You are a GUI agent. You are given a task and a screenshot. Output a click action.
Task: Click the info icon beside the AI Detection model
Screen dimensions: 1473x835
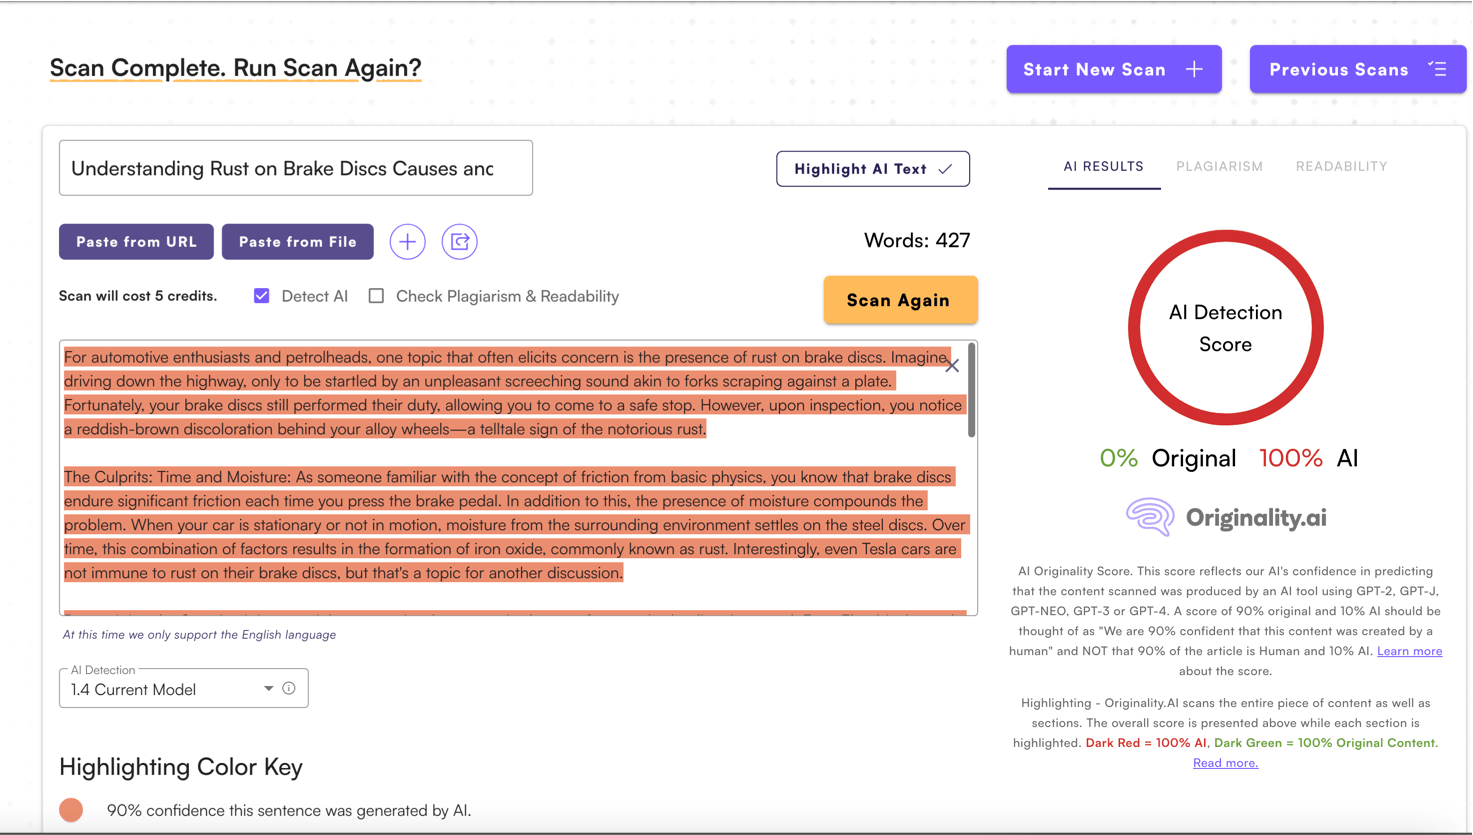click(289, 688)
